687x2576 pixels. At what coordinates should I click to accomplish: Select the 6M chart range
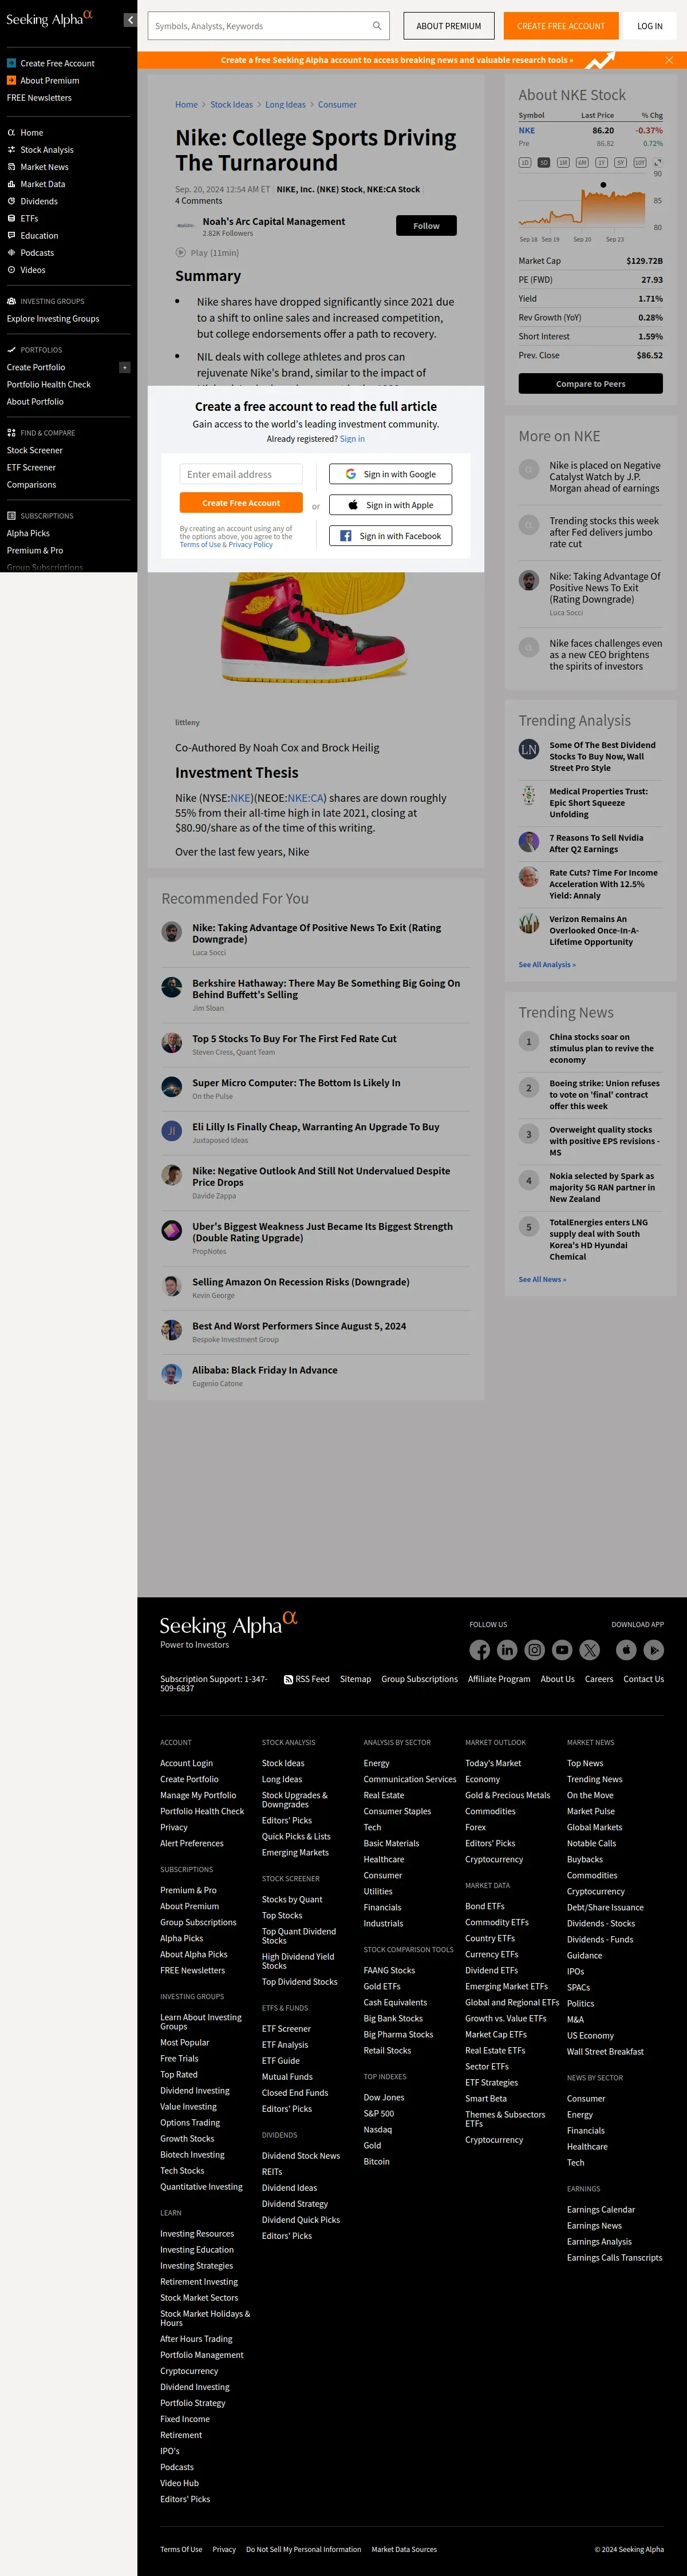click(x=582, y=162)
